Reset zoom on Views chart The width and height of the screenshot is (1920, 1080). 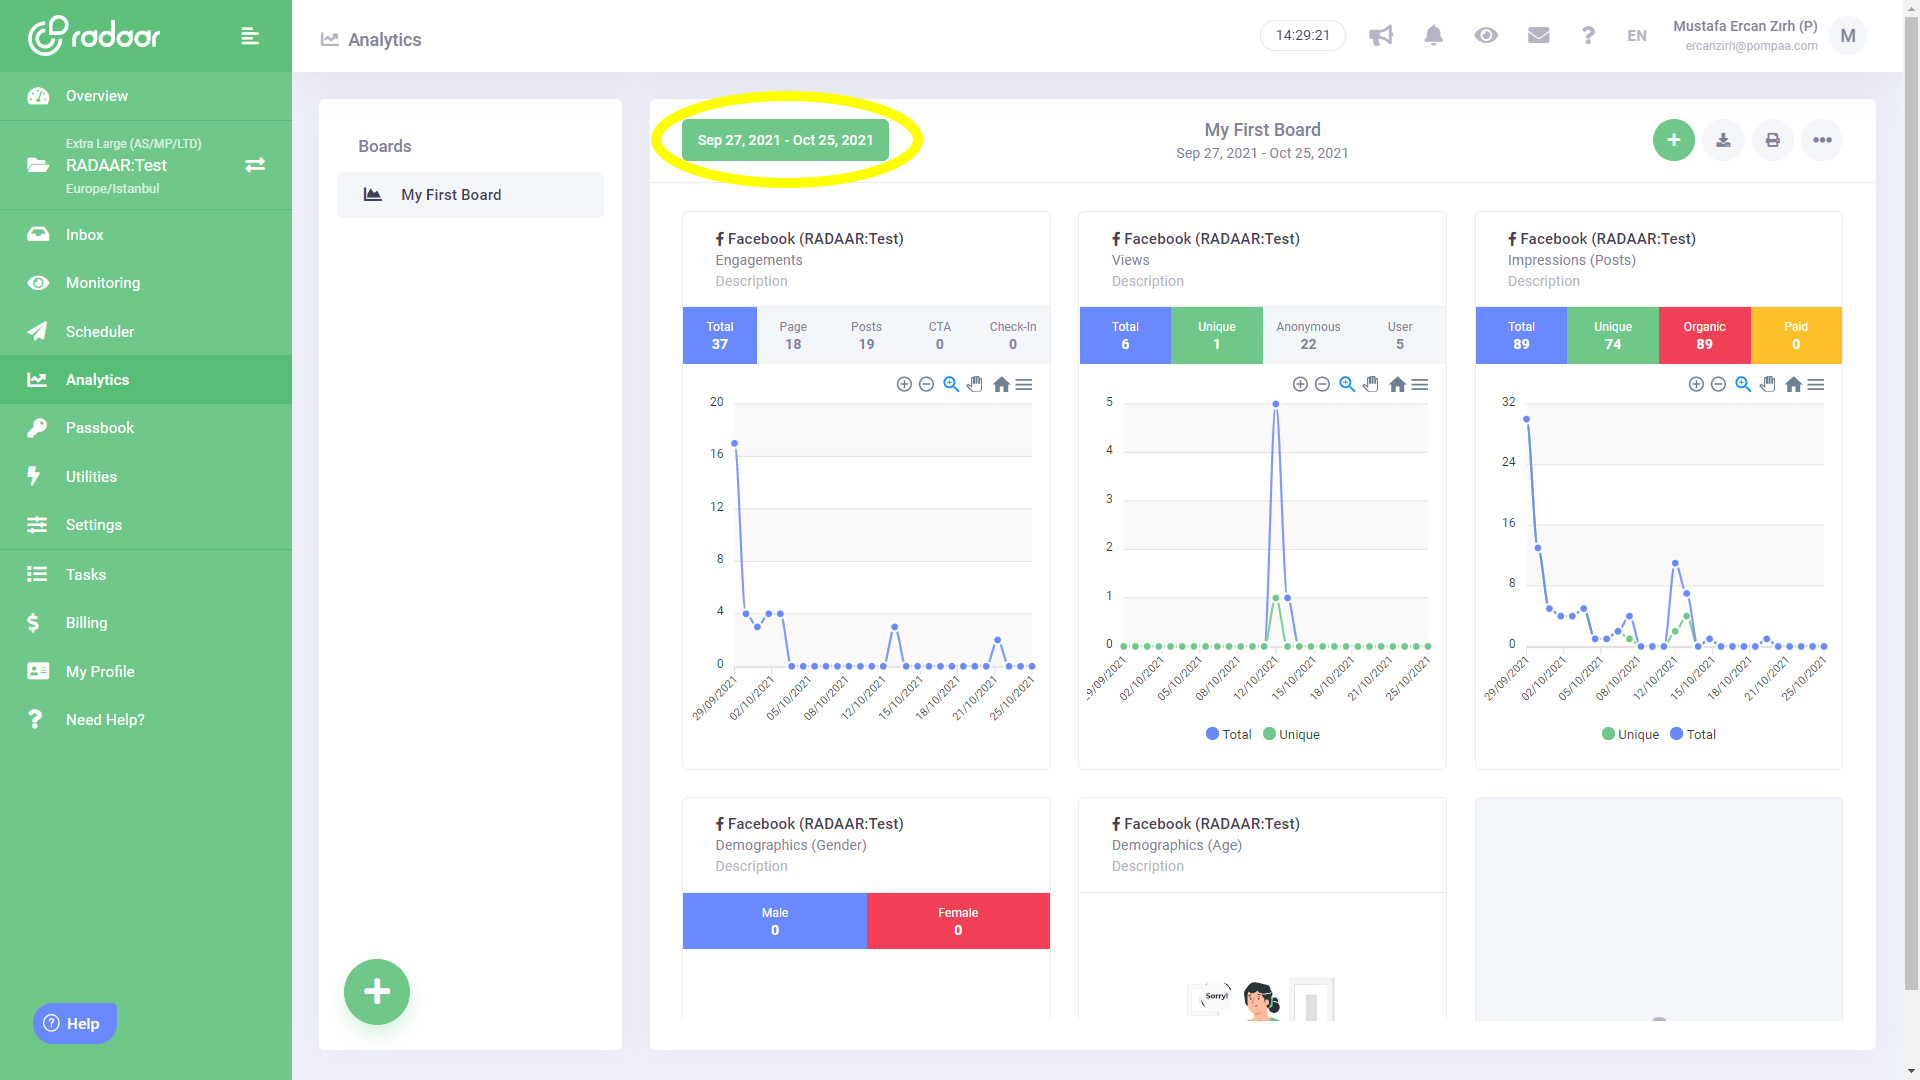pyautogui.click(x=1397, y=385)
